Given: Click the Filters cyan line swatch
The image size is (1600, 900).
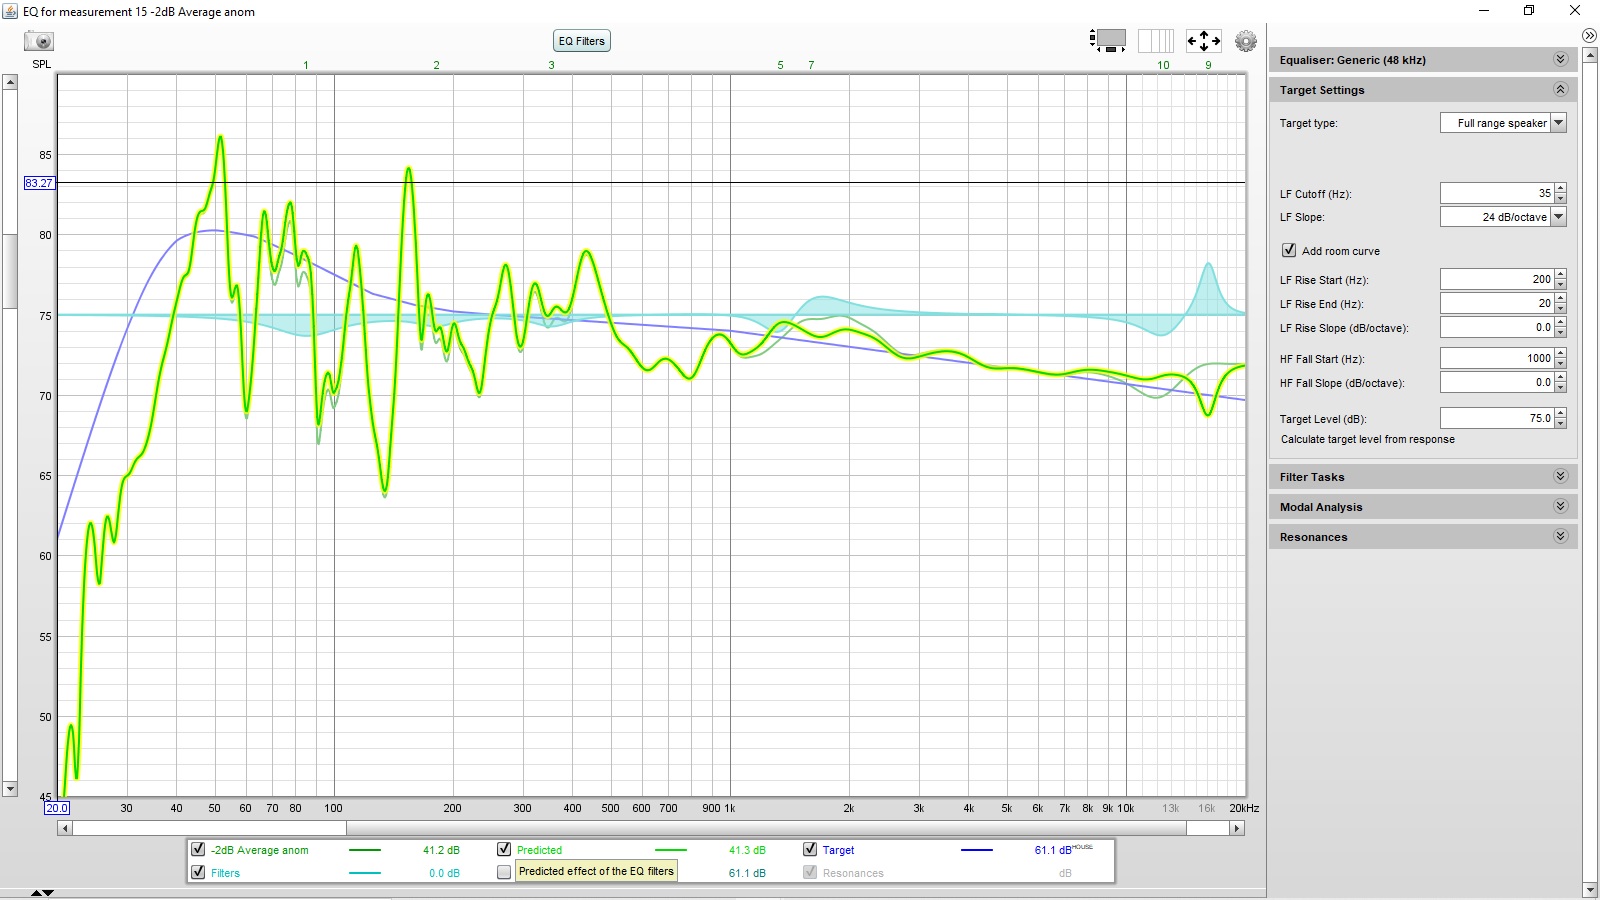Looking at the screenshot, I should [x=365, y=873].
